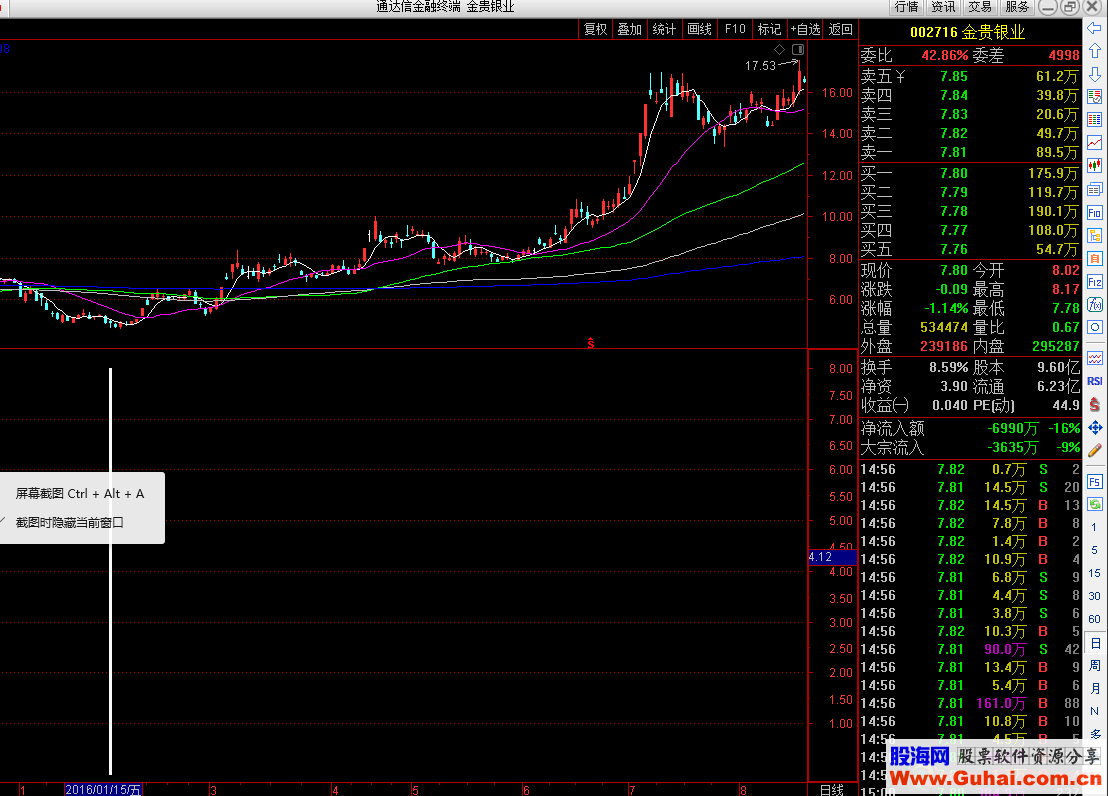Click the 卖五 price 7.85

[954, 76]
